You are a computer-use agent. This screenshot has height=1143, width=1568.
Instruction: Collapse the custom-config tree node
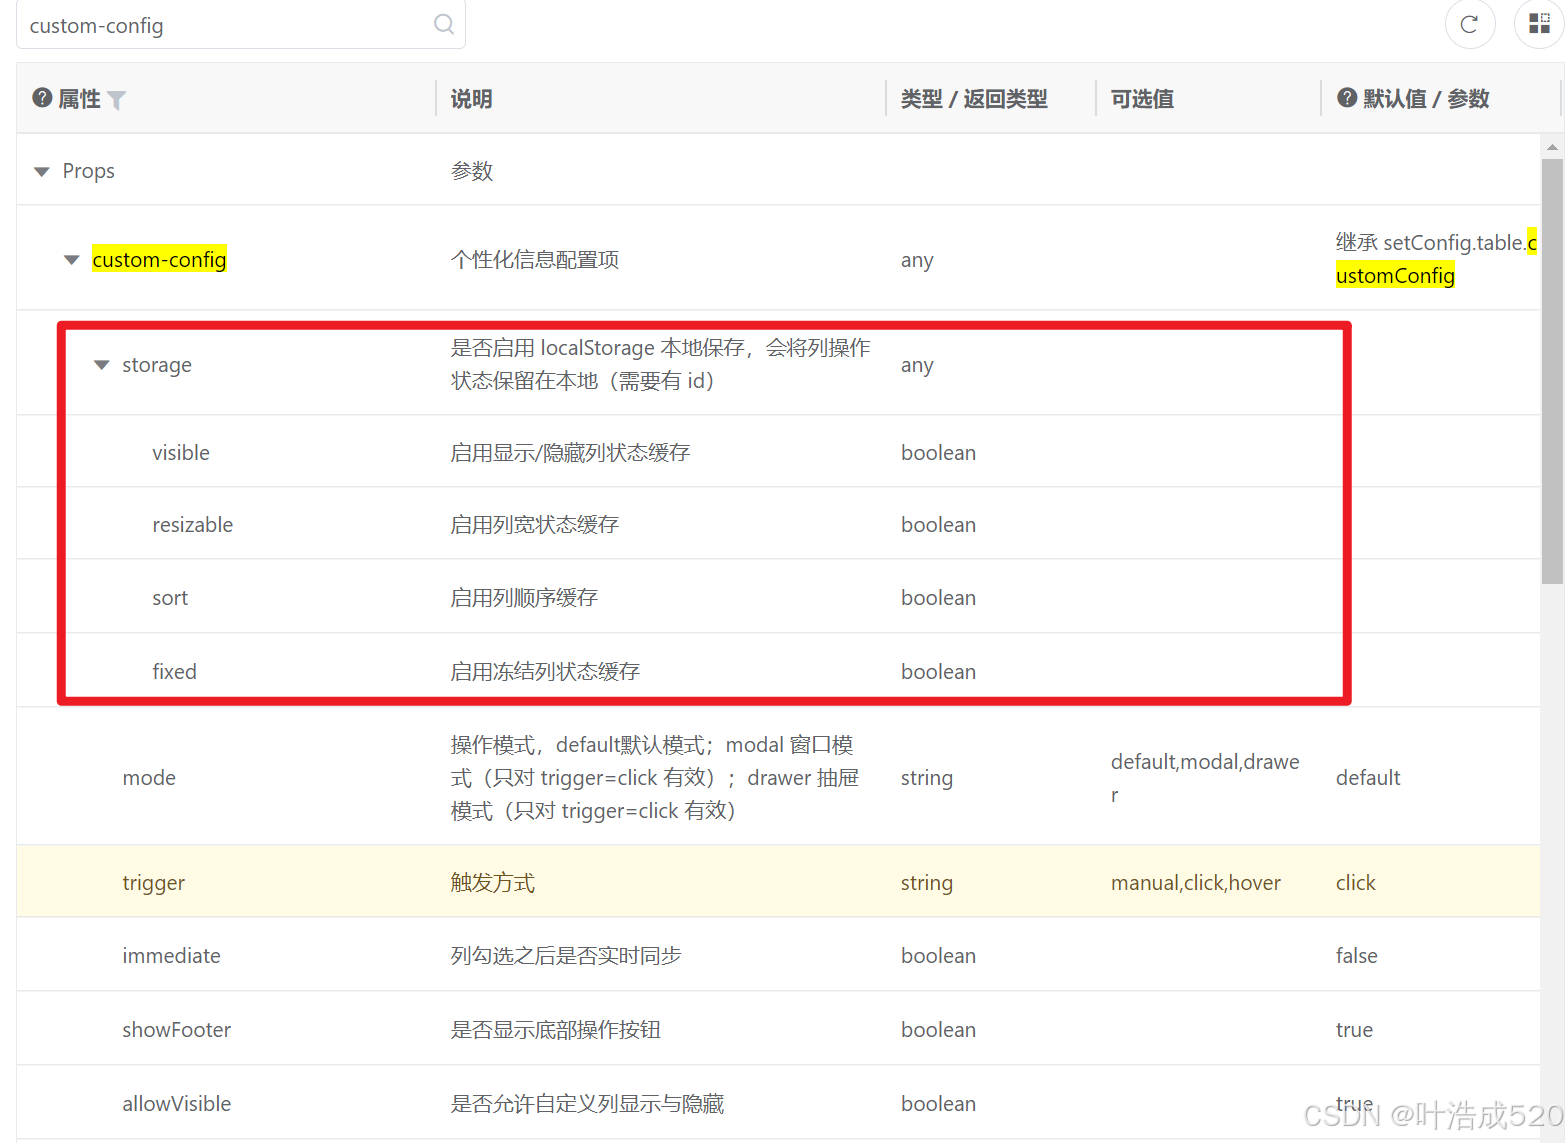pos(71,260)
